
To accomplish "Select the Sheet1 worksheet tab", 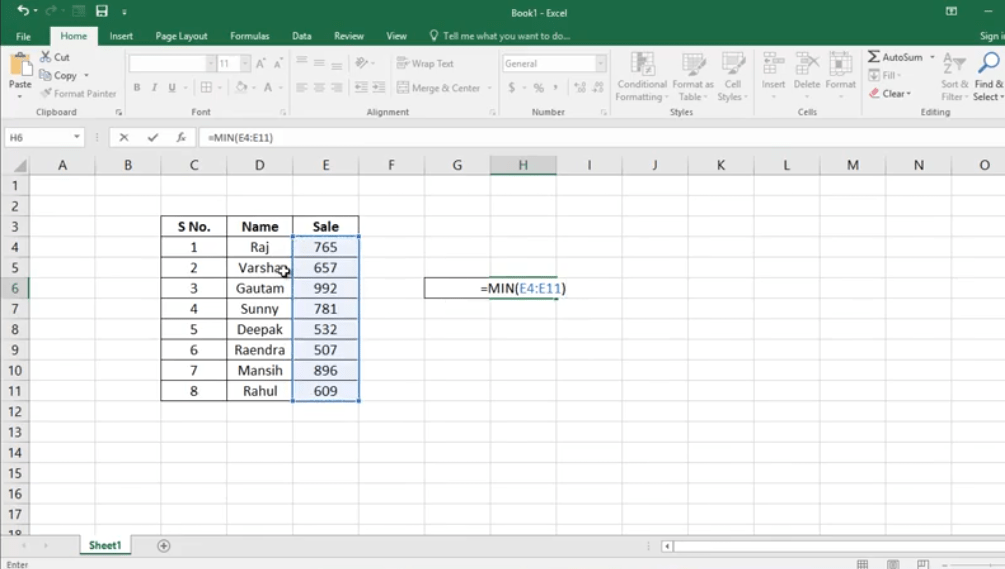I will tap(104, 546).
